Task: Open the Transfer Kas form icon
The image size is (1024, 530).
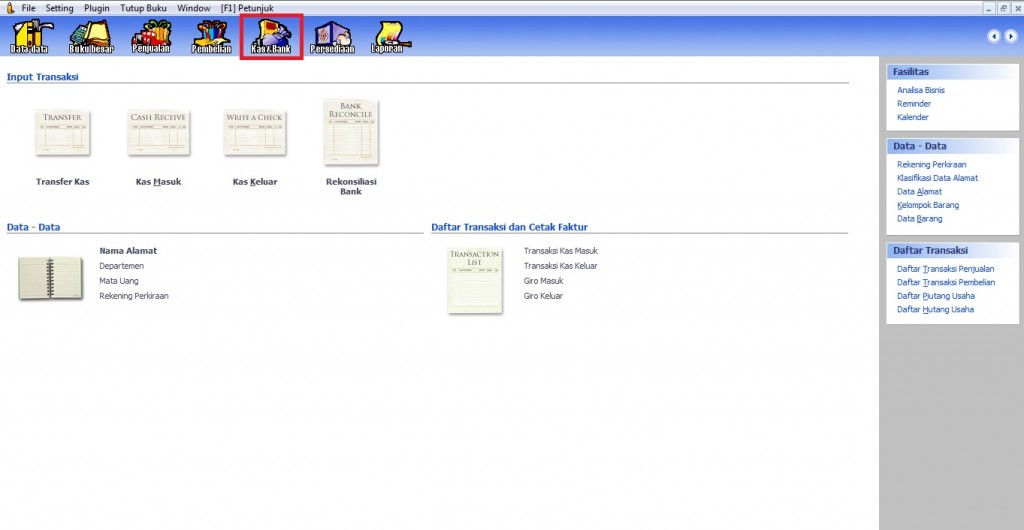Action: tap(62, 133)
